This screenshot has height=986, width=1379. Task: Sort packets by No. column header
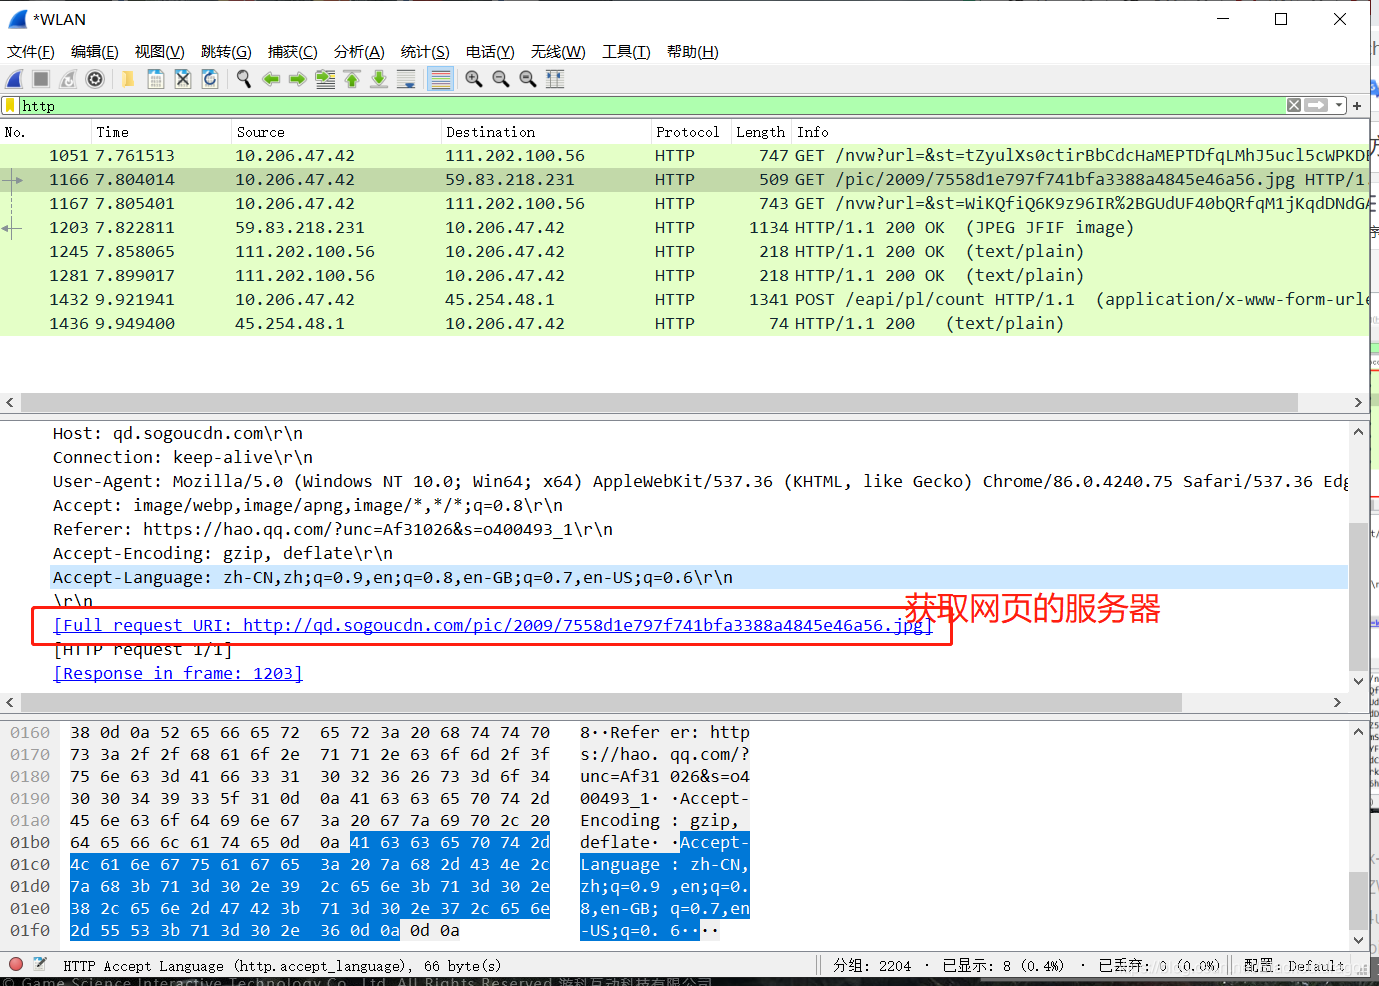[x=45, y=132]
